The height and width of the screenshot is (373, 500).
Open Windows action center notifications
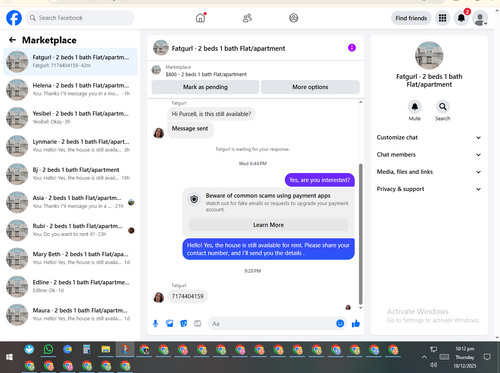487,357
